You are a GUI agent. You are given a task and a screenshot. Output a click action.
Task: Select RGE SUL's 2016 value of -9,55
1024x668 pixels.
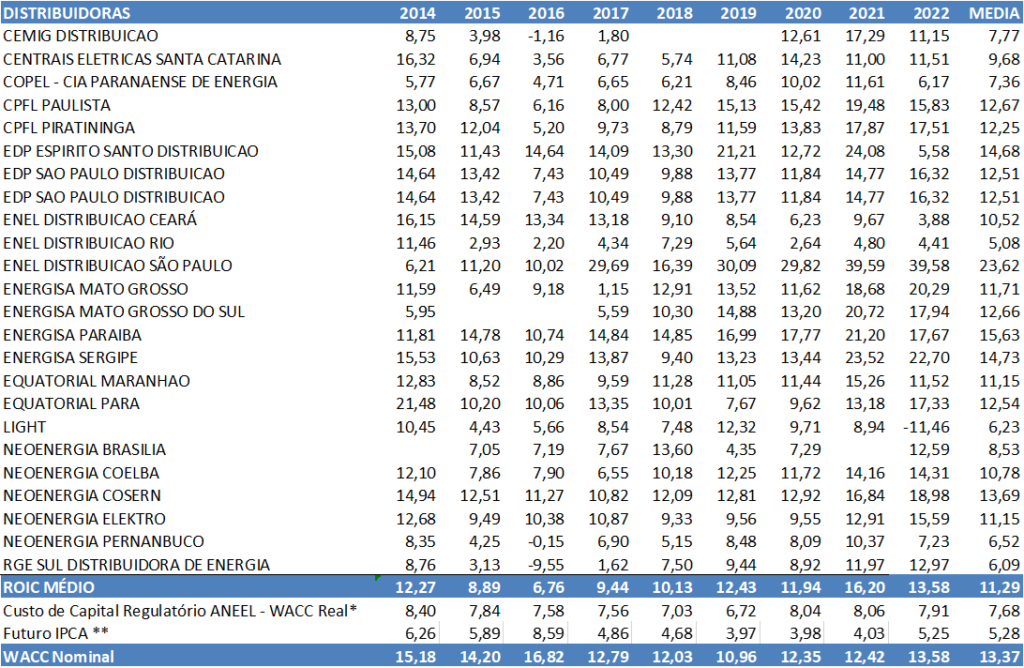click(546, 565)
